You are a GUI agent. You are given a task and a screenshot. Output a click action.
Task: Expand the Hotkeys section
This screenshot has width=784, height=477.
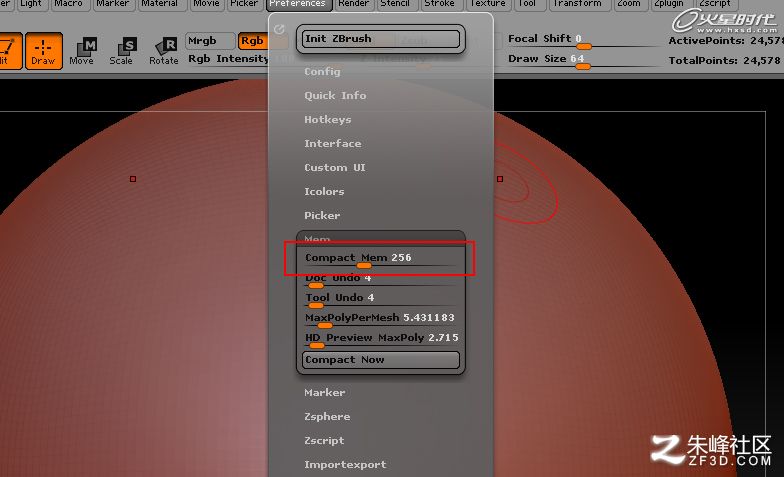point(328,120)
